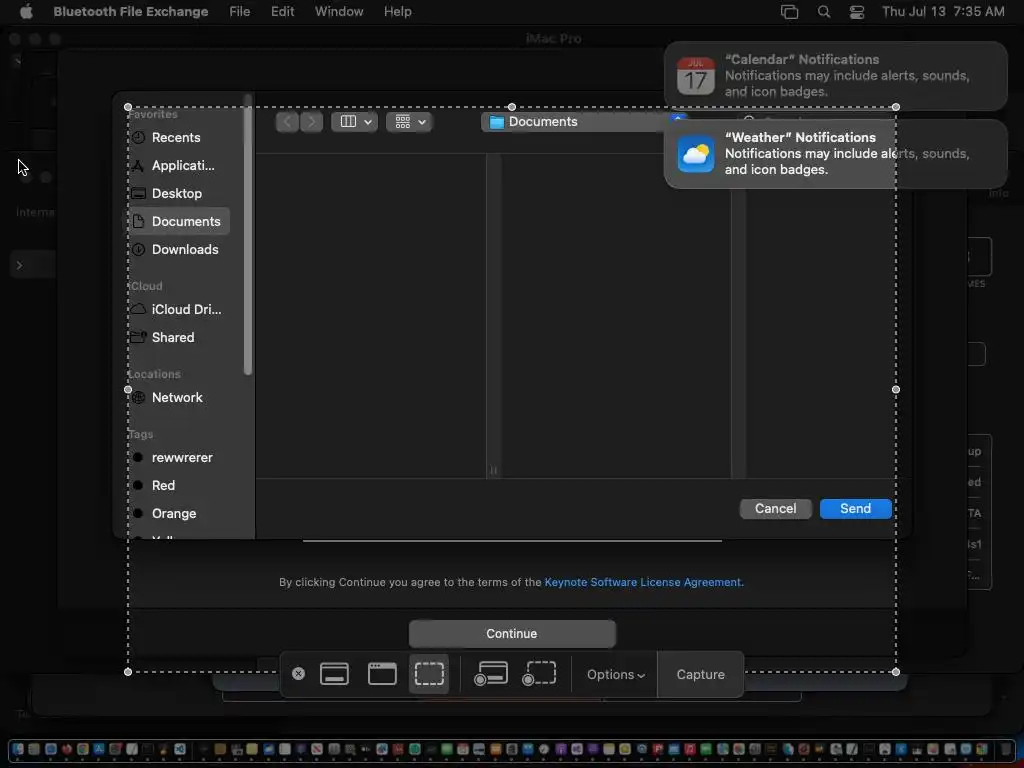Click the Calendar app notification icon

(x=696, y=76)
